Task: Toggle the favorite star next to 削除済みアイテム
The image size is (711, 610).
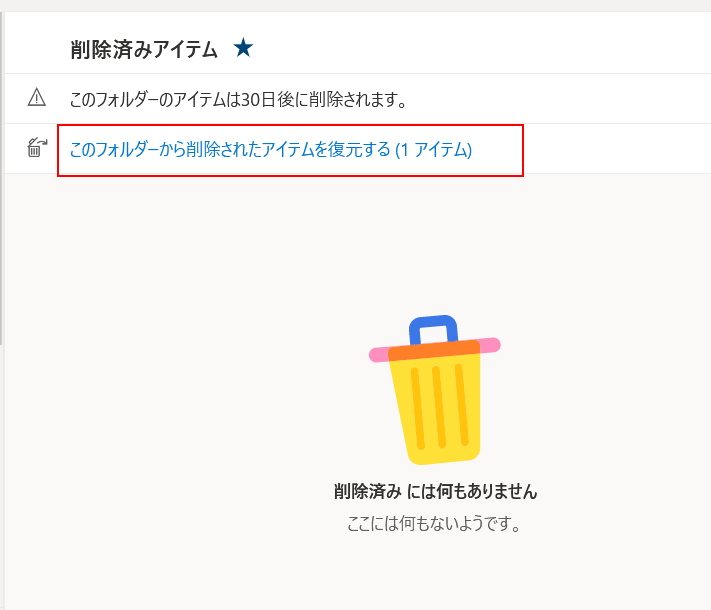Action: 243,48
